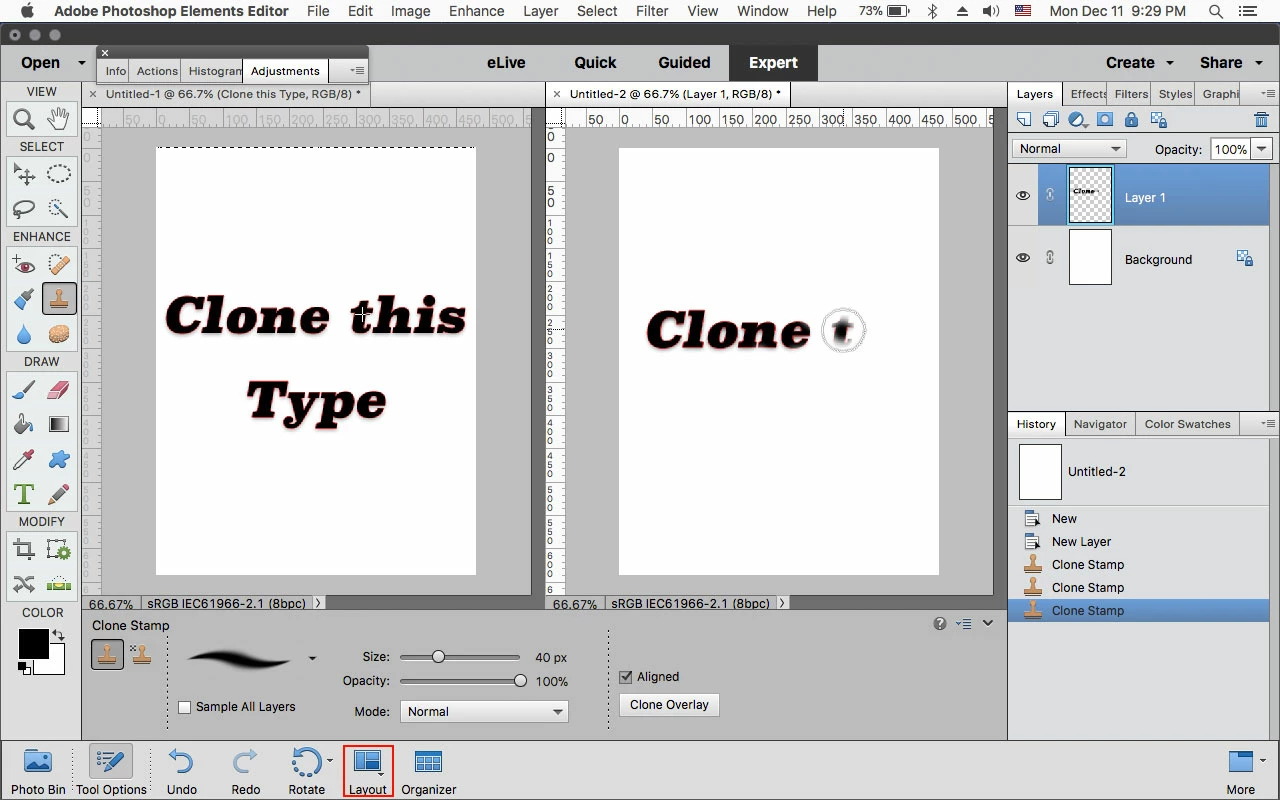Image resolution: width=1280 pixels, height=800 pixels.
Task: Select the Sponge tool
Action: (59, 333)
